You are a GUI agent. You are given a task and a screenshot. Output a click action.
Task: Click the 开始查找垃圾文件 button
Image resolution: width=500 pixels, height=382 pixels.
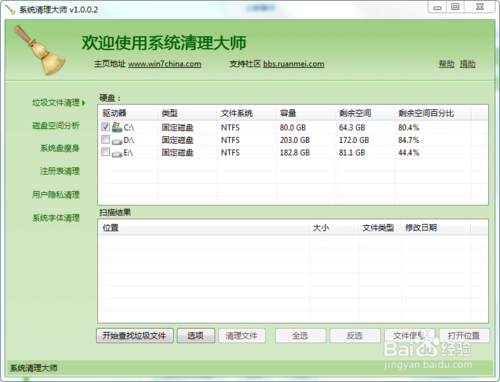(x=135, y=335)
